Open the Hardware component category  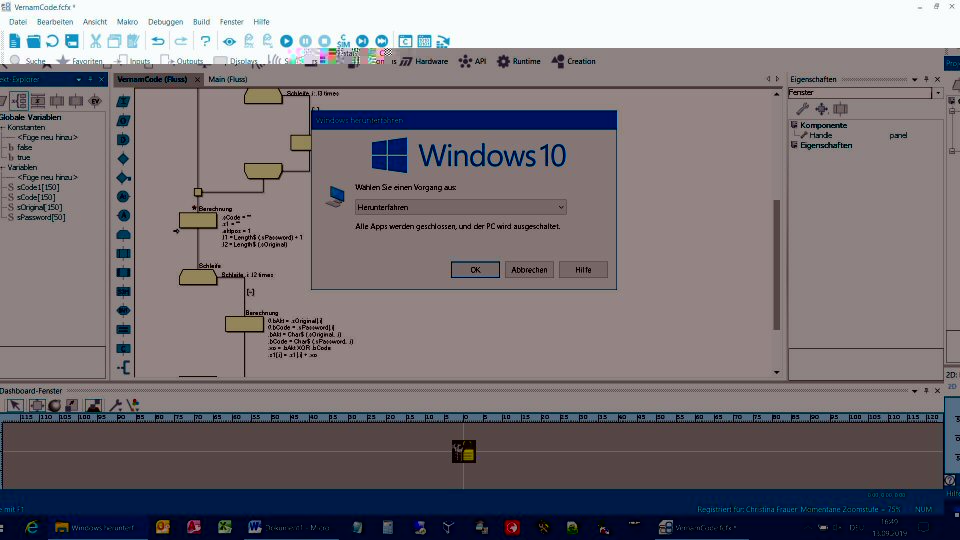click(424, 61)
